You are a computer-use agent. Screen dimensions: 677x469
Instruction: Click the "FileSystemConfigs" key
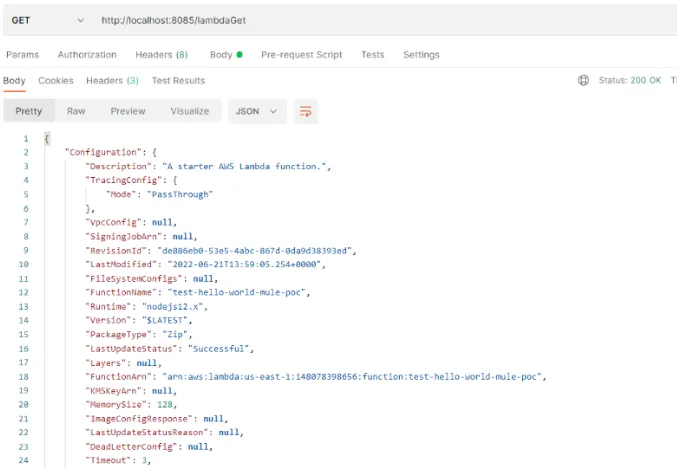pos(134,279)
